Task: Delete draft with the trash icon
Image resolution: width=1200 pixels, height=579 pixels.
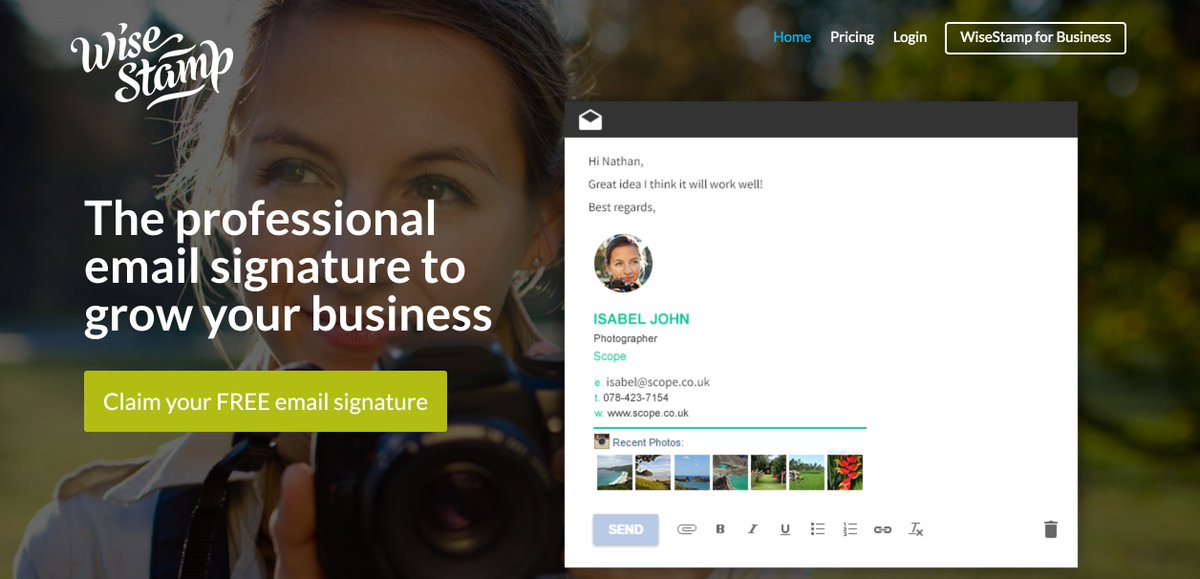Action: [1051, 529]
